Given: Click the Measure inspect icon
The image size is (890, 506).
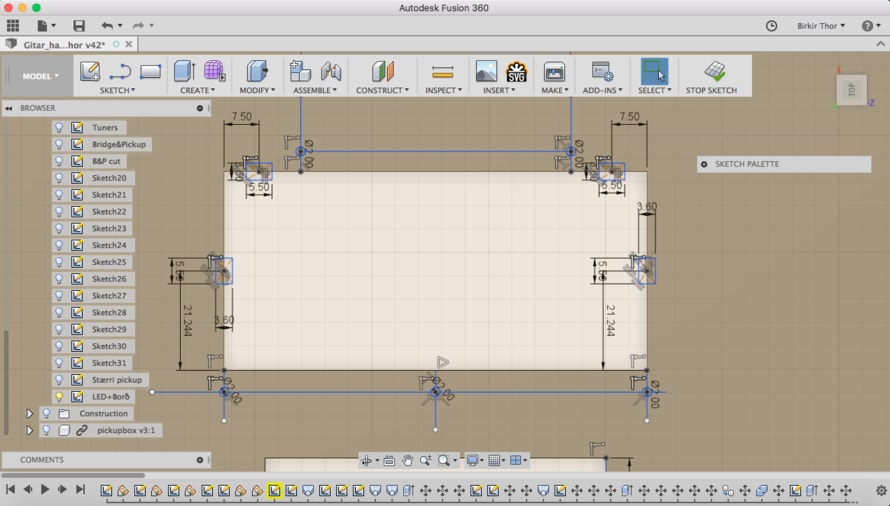Looking at the screenshot, I should click(x=443, y=72).
